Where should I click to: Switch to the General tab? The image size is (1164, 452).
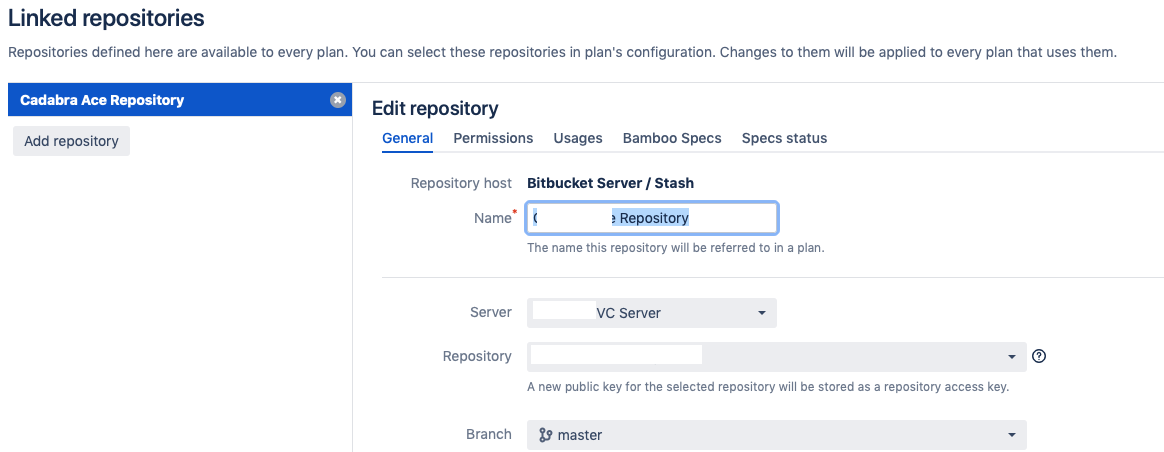(x=408, y=138)
